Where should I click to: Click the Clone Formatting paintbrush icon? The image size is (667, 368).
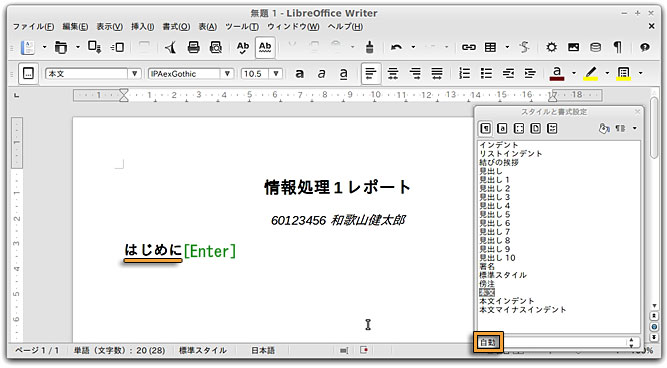(370, 47)
